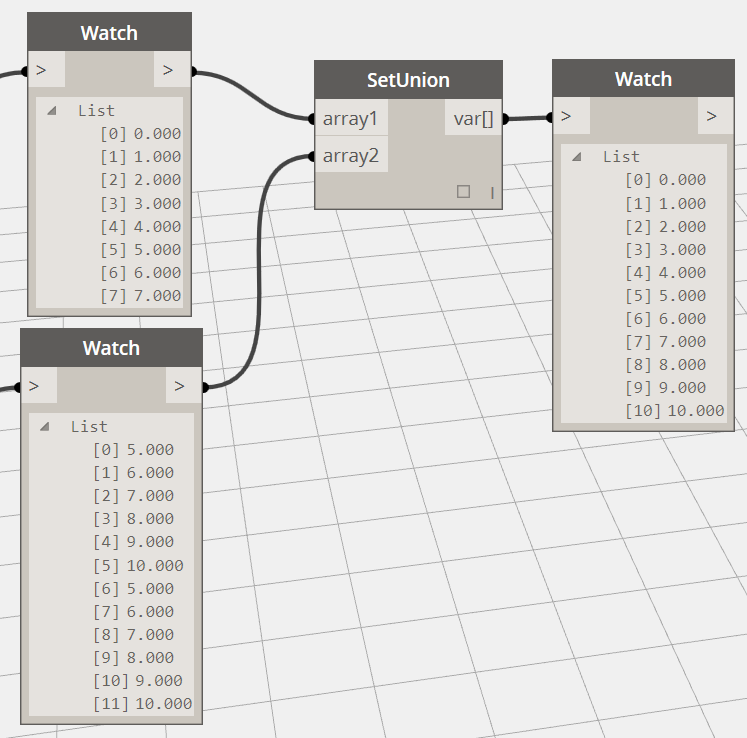The width and height of the screenshot is (747, 738).
Task: Select item [0] 5.000 in bottom-left Watch
Action: click(x=133, y=450)
